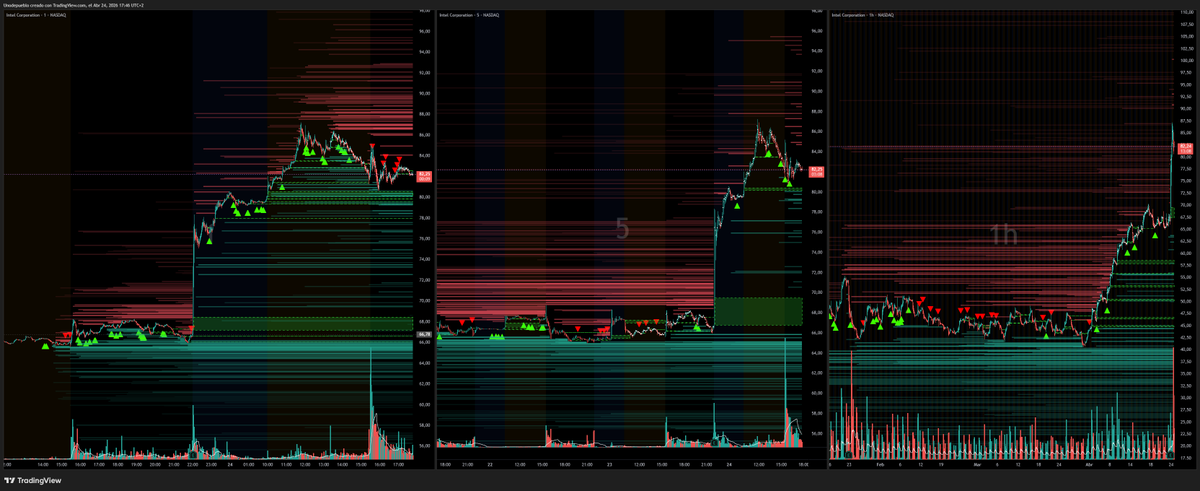Click 96,00 on the 1-minute chart price axis
Image resolution: width=1200 pixels, height=491 pixels.
click(423, 31)
